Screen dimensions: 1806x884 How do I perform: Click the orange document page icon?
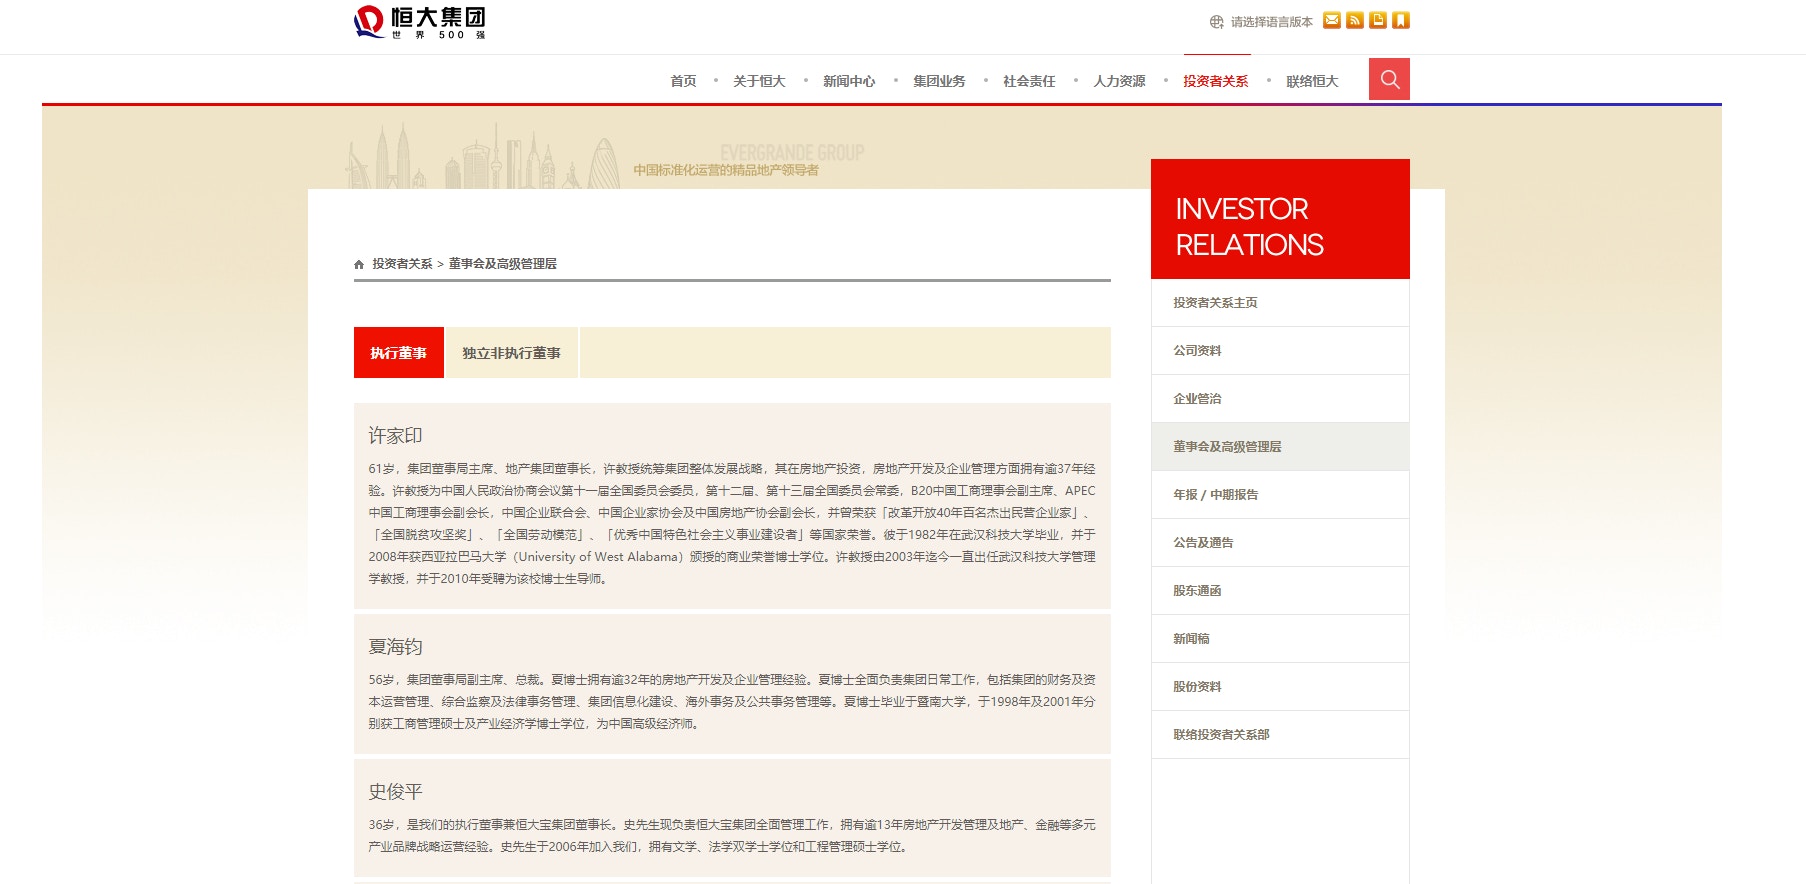point(1378,20)
